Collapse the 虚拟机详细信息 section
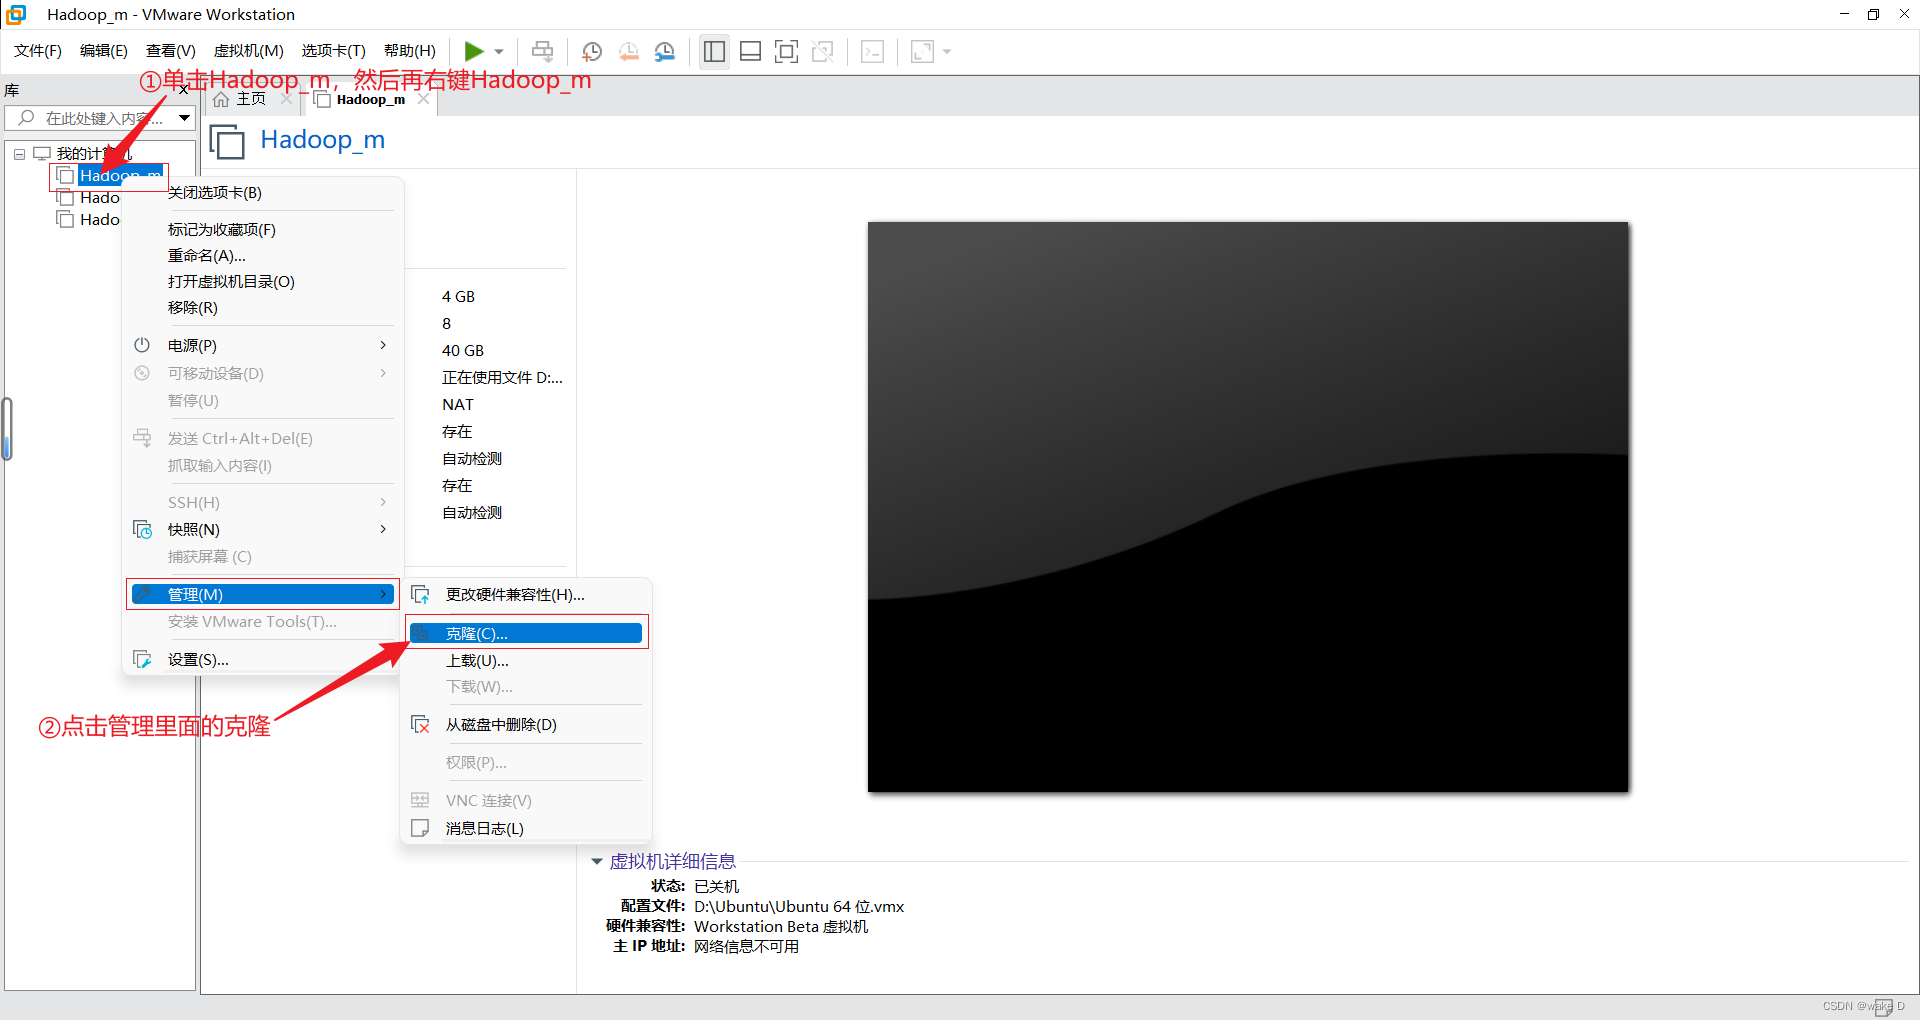This screenshot has width=1920, height=1020. point(597,862)
